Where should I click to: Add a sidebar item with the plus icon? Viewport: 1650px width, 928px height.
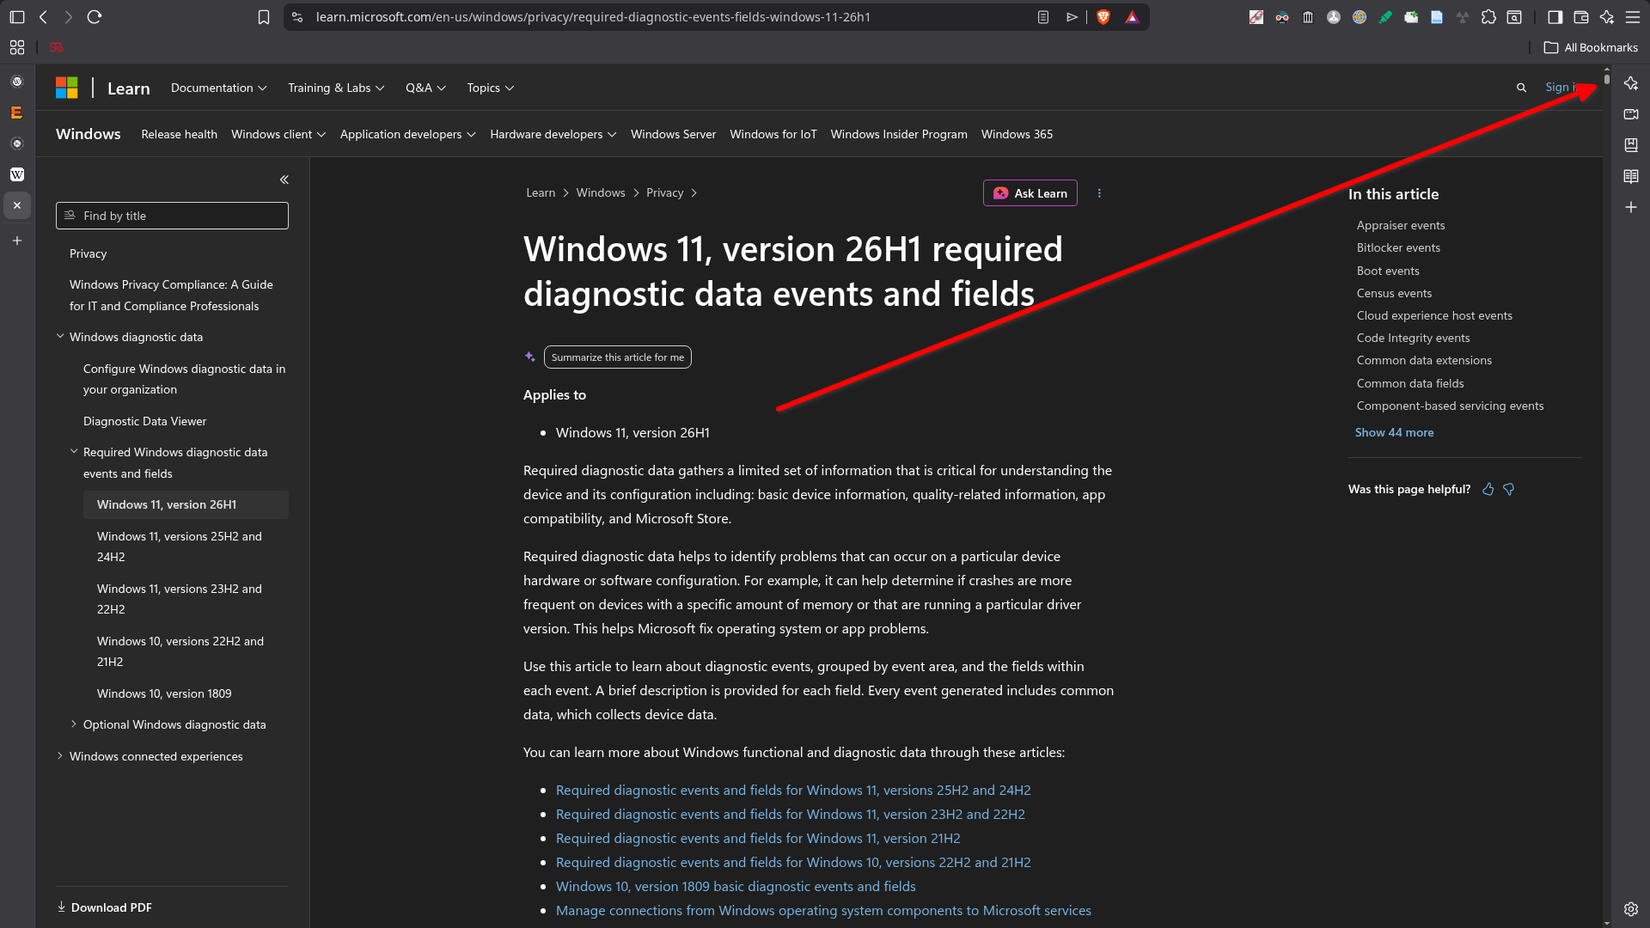point(1631,207)
